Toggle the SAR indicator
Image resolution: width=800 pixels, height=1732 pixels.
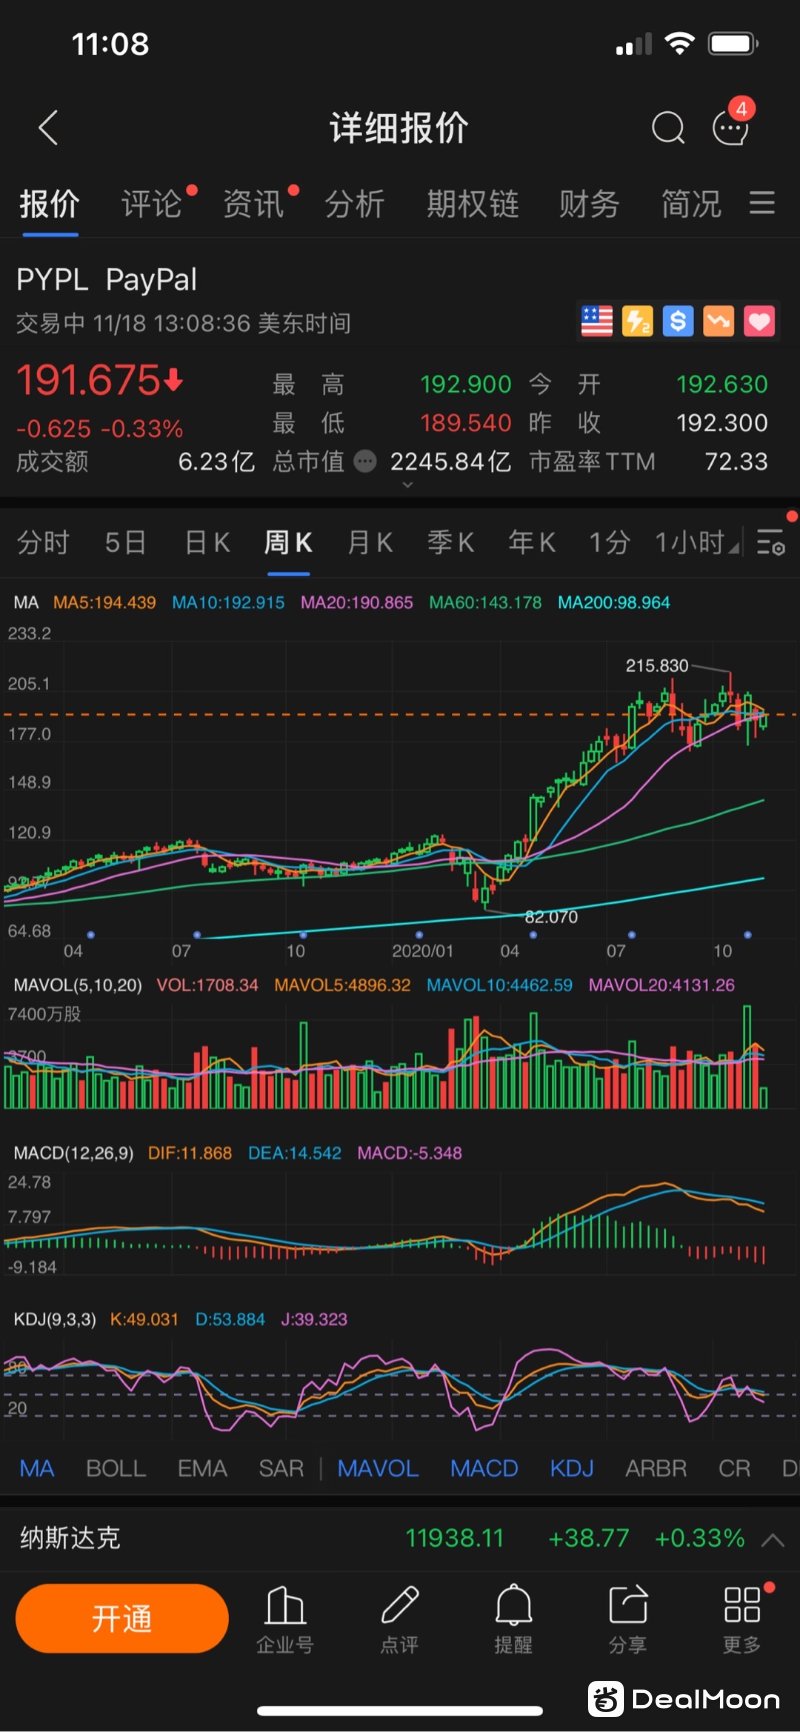click(281, 1469)
